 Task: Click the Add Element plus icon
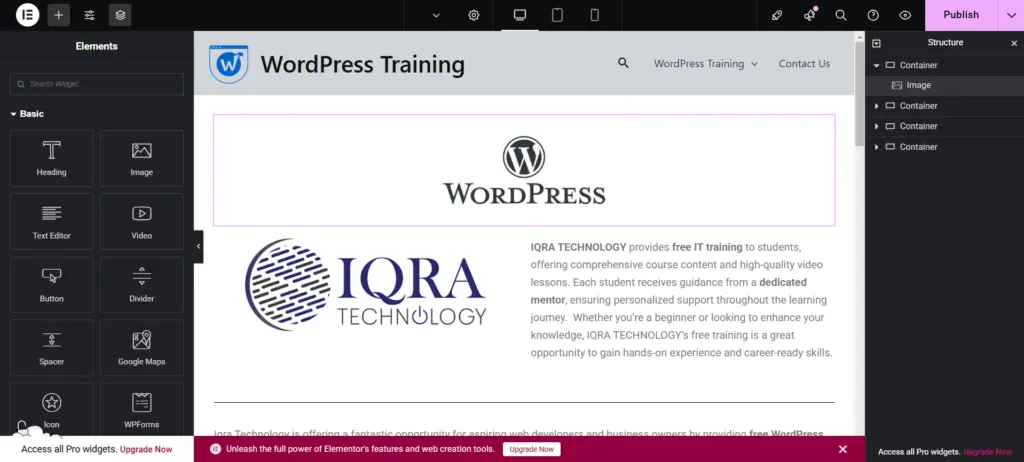pos(59,15)
